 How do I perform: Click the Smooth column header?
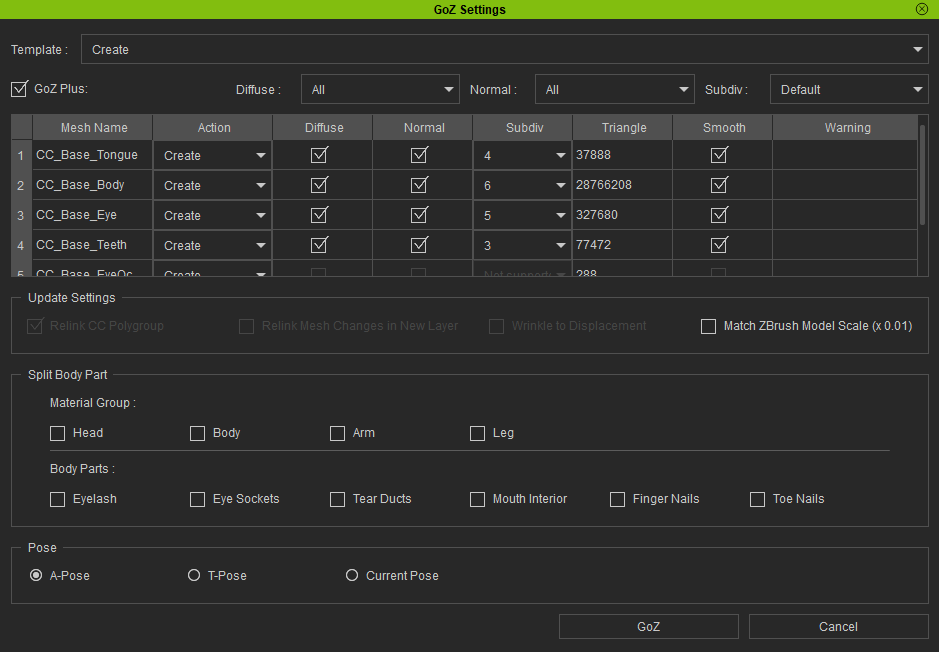click(x=723, y=128)
